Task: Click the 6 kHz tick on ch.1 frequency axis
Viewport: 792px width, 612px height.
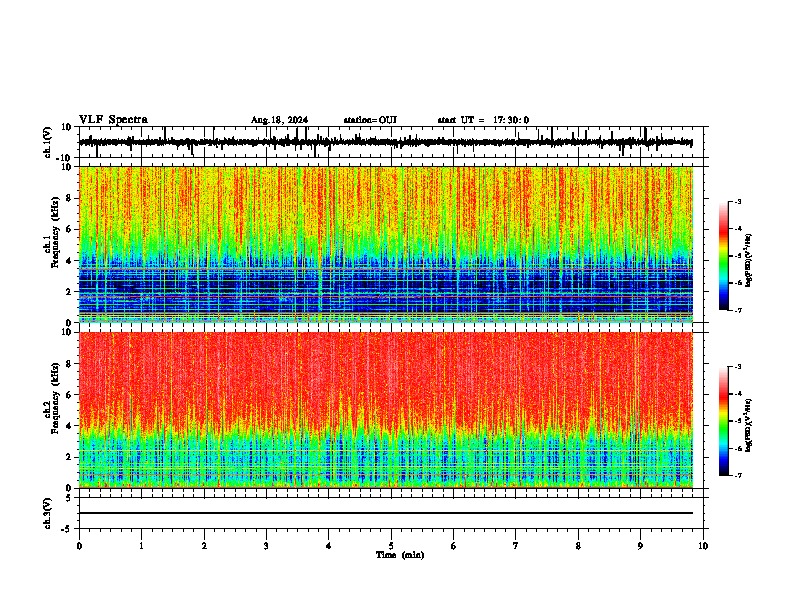Action: [70, 229]
